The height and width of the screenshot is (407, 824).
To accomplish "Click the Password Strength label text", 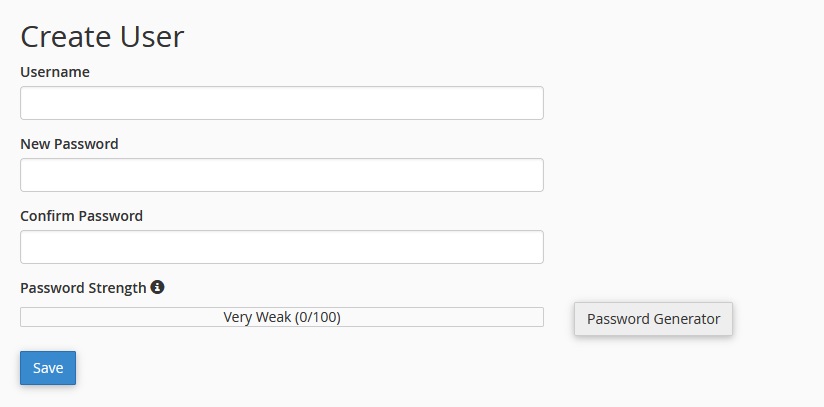I will [83, 288].
